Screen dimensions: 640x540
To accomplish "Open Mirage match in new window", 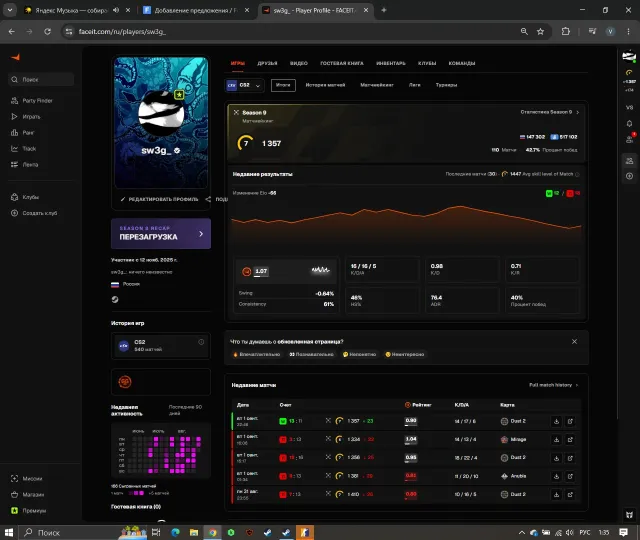I will click(x=570, y=440).
